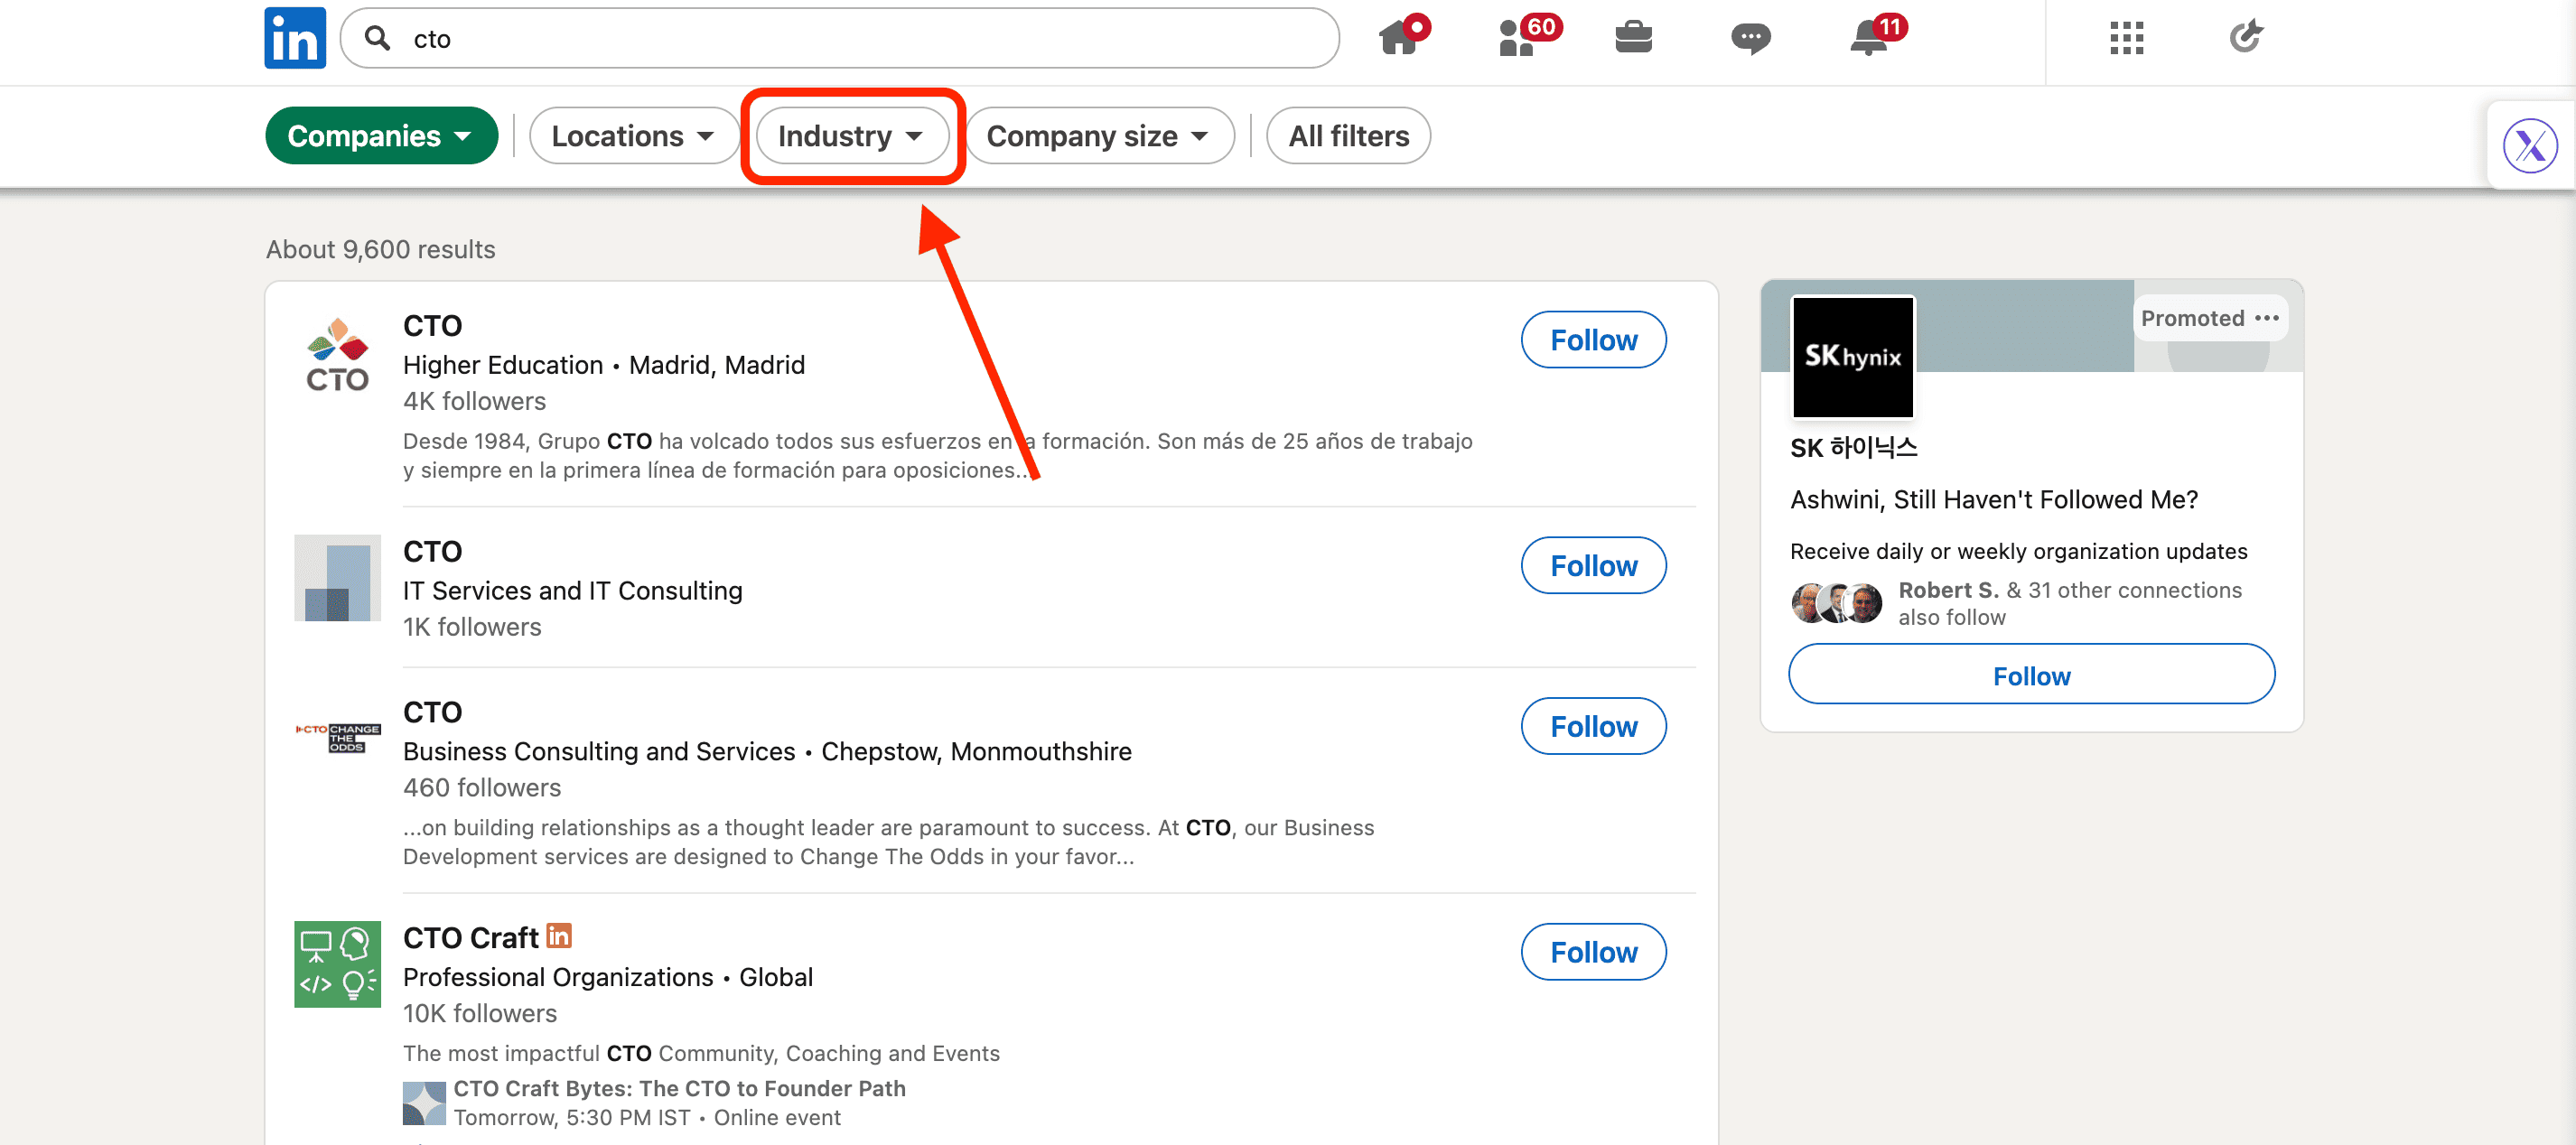Open the Messaging chat bubble icon
The height and width of the screenshot is (1145, 2576).
(x=1750, y=38)
